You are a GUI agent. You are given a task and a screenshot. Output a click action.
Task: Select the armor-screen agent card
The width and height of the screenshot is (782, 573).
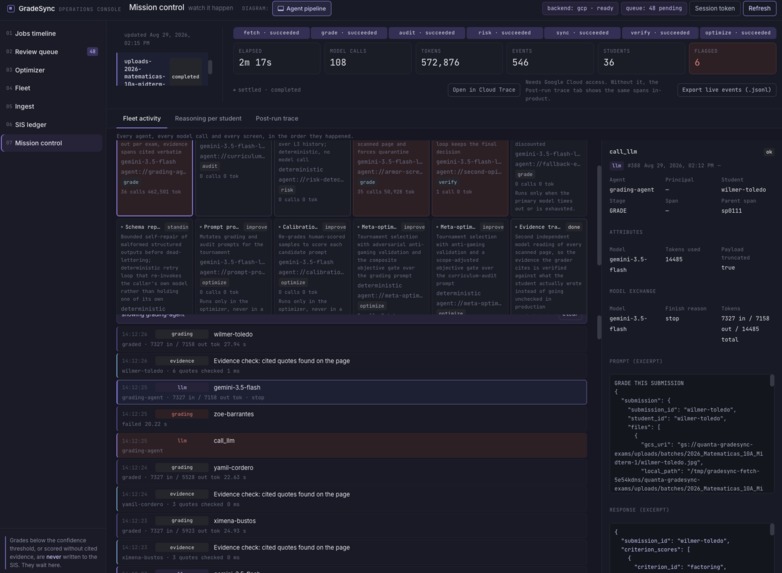[391, 178]
